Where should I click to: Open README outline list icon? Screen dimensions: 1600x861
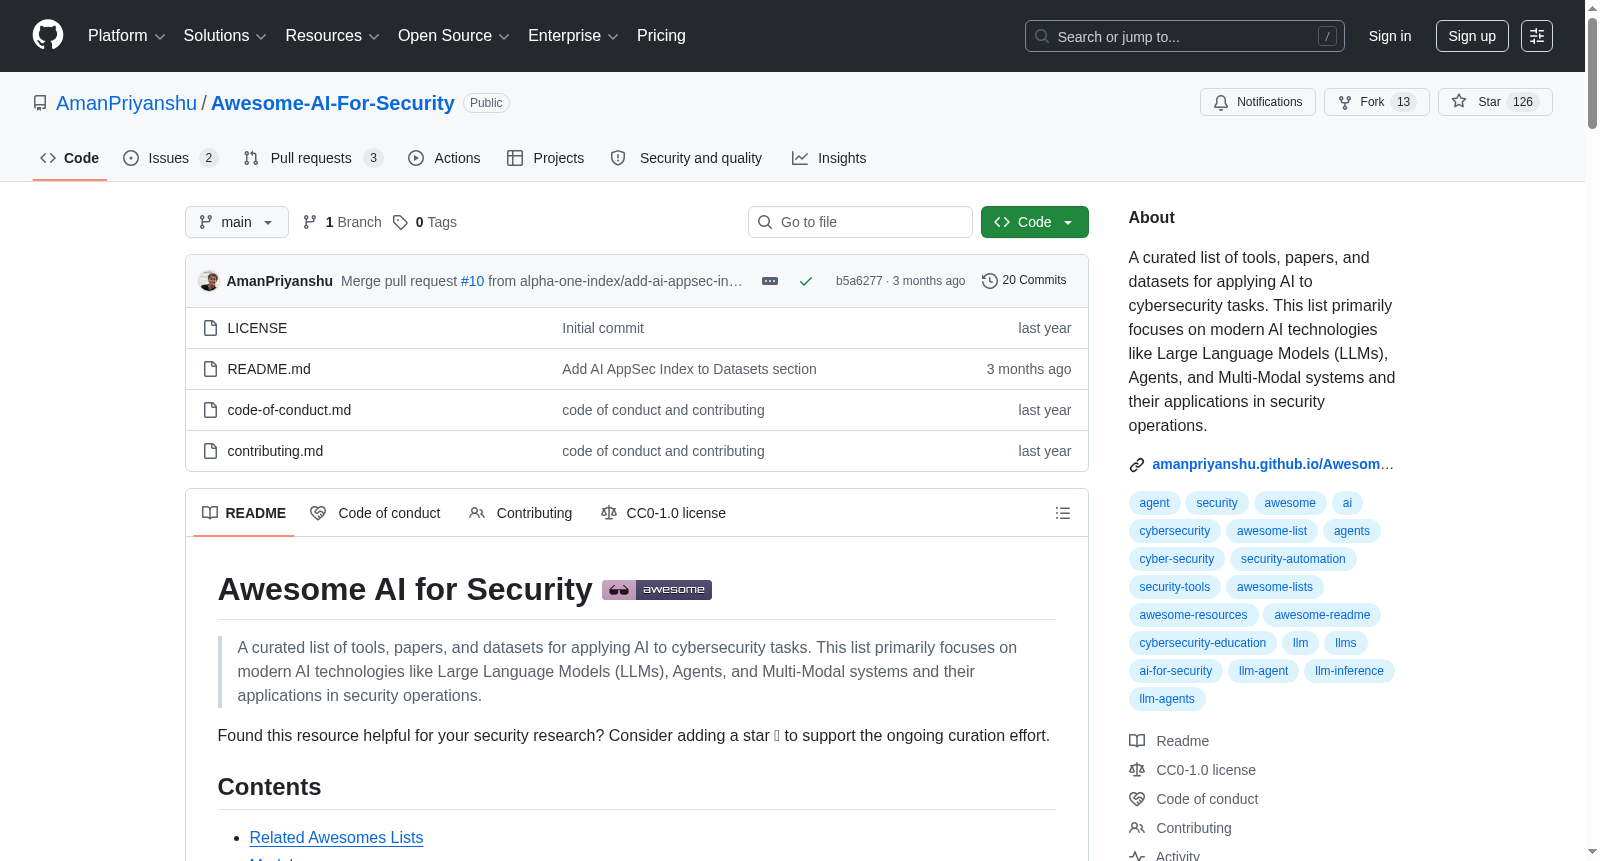pos(1063,513)
